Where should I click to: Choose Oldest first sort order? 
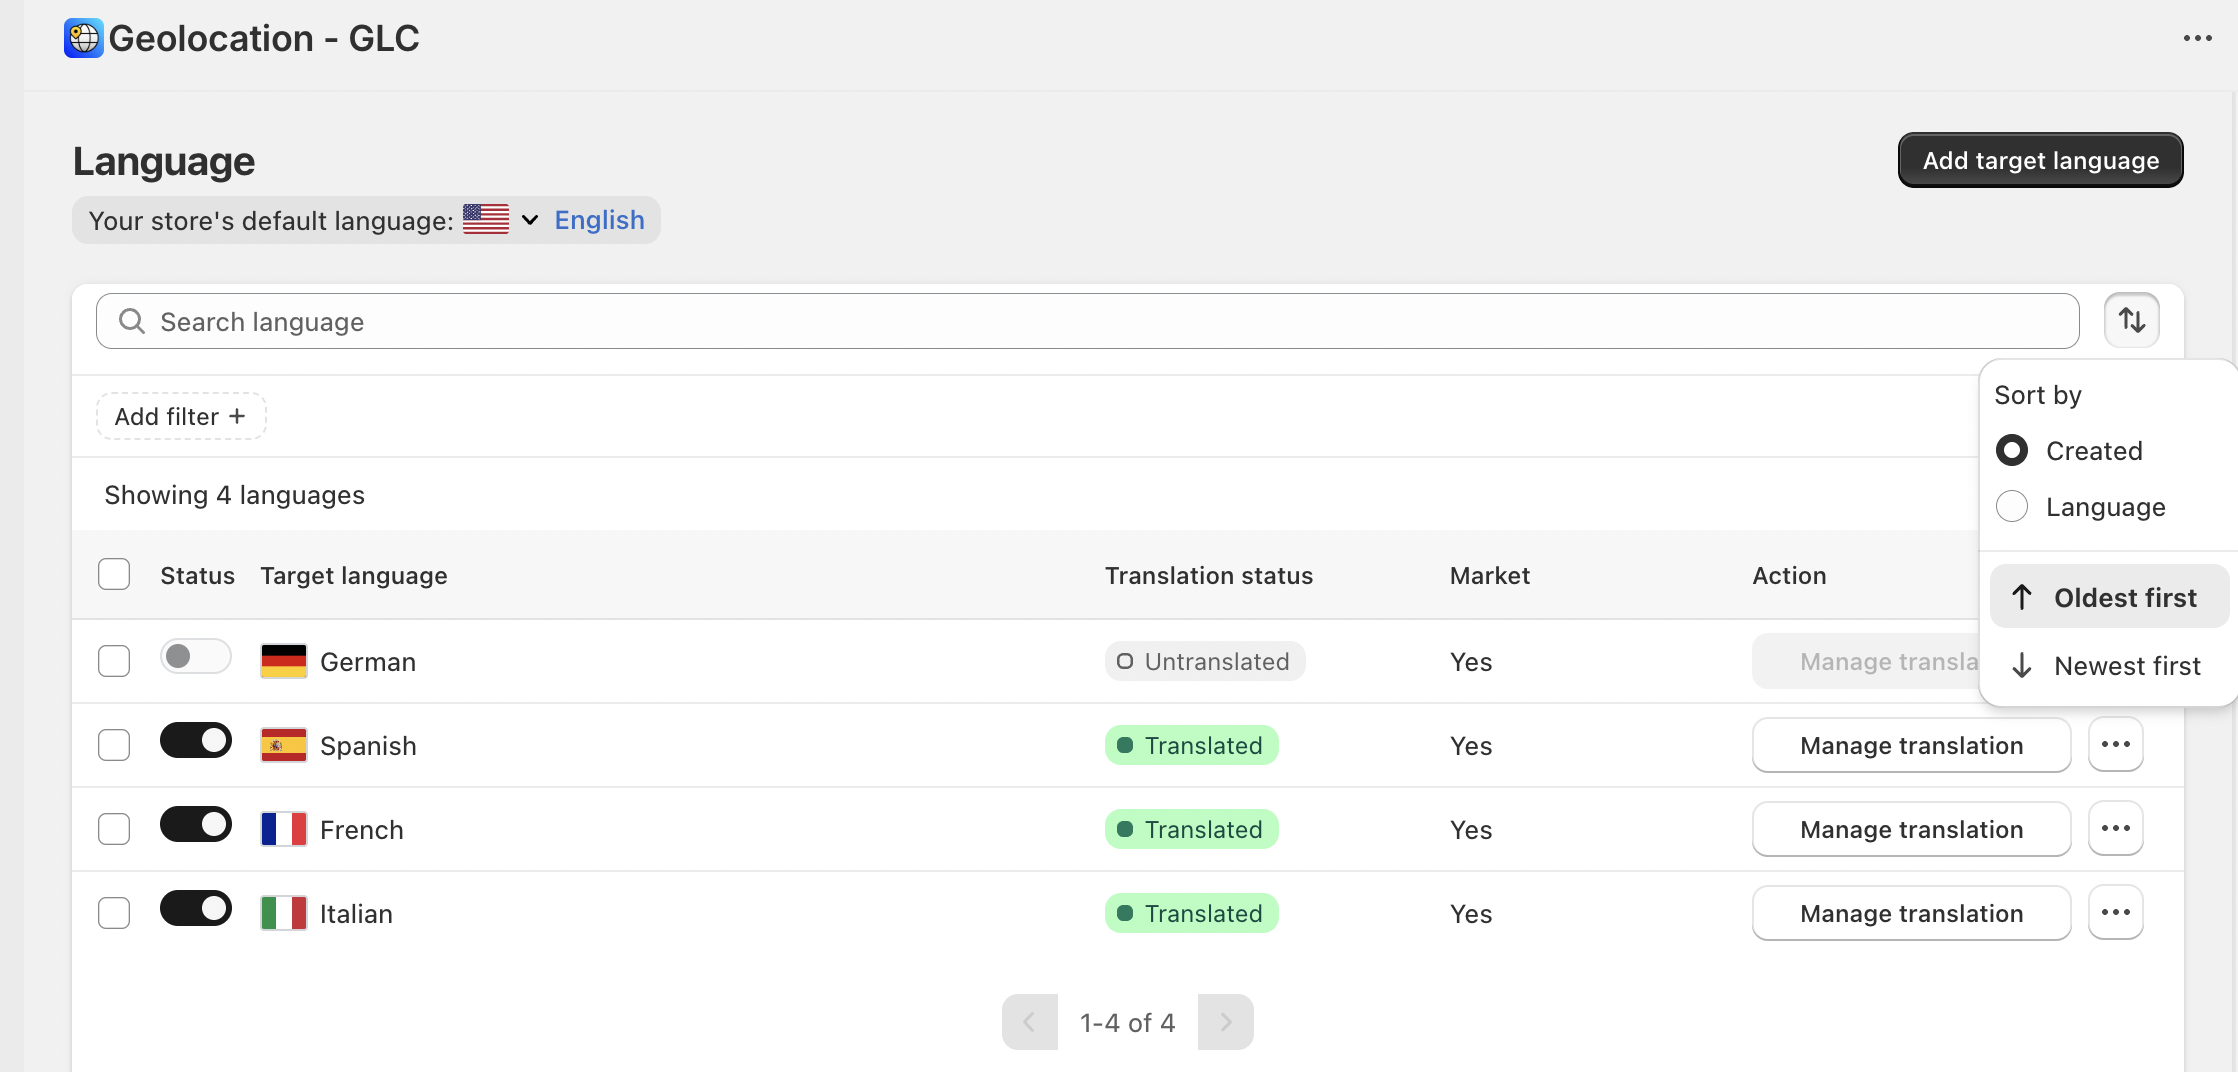pos(2109,598)
